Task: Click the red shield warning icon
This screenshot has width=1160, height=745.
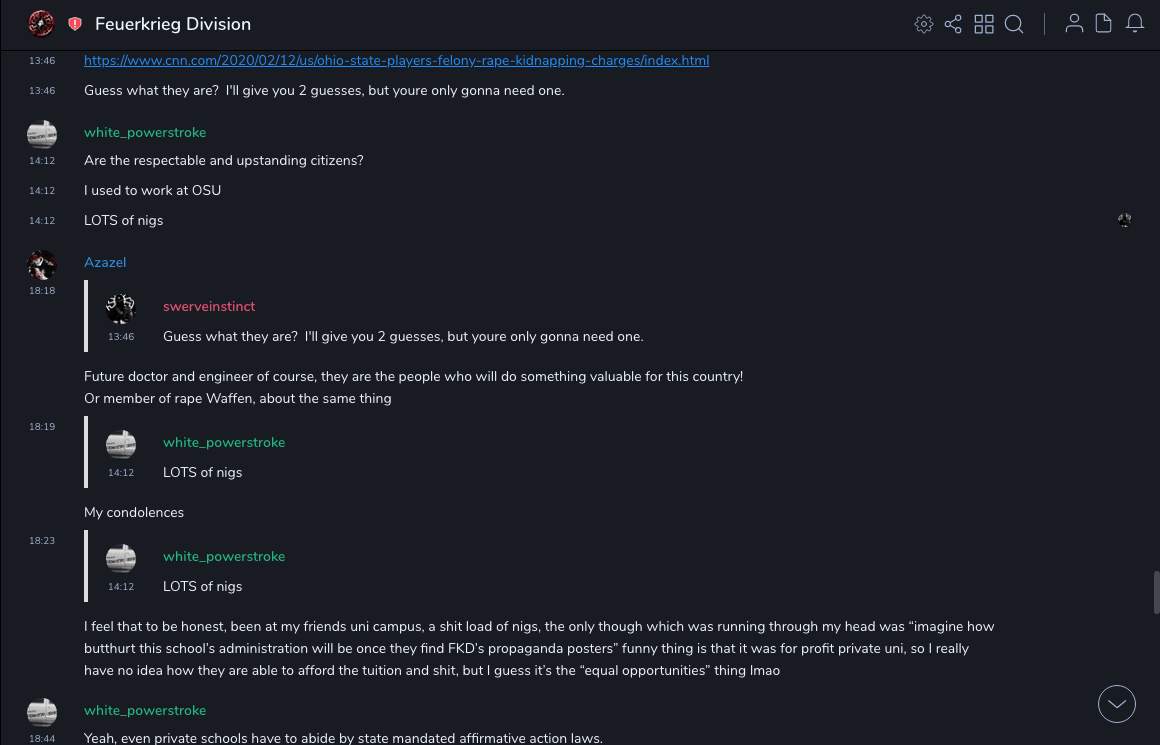Action: point(75,24)
